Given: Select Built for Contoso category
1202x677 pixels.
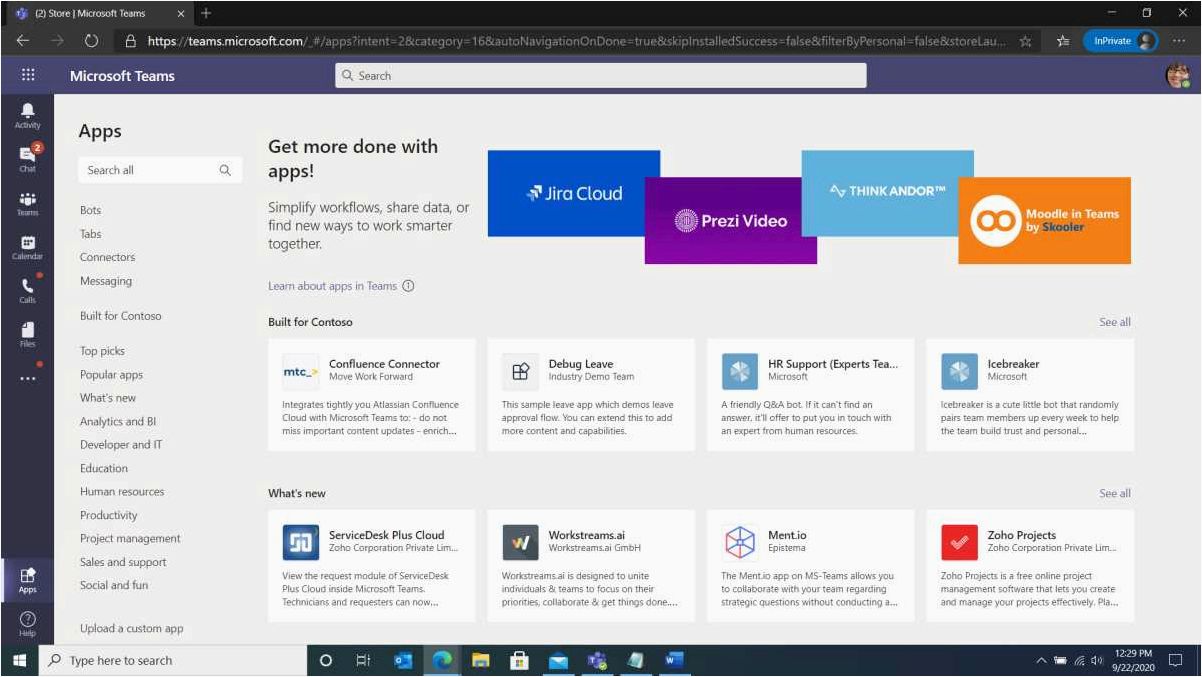Looking at the screenshot, I should pos(120,316).
